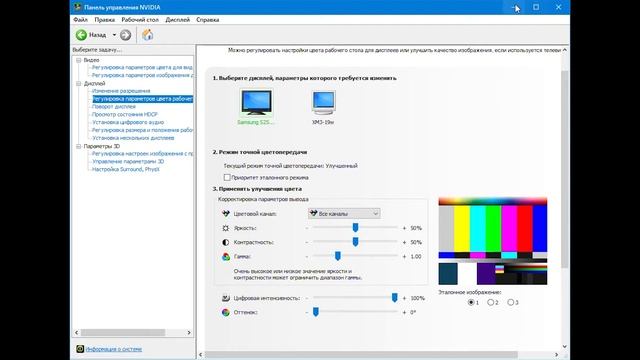Viewport: 640px width, 360px height.
Task: Click the hue icon beside Оттенок
Action: pos(226,312)
